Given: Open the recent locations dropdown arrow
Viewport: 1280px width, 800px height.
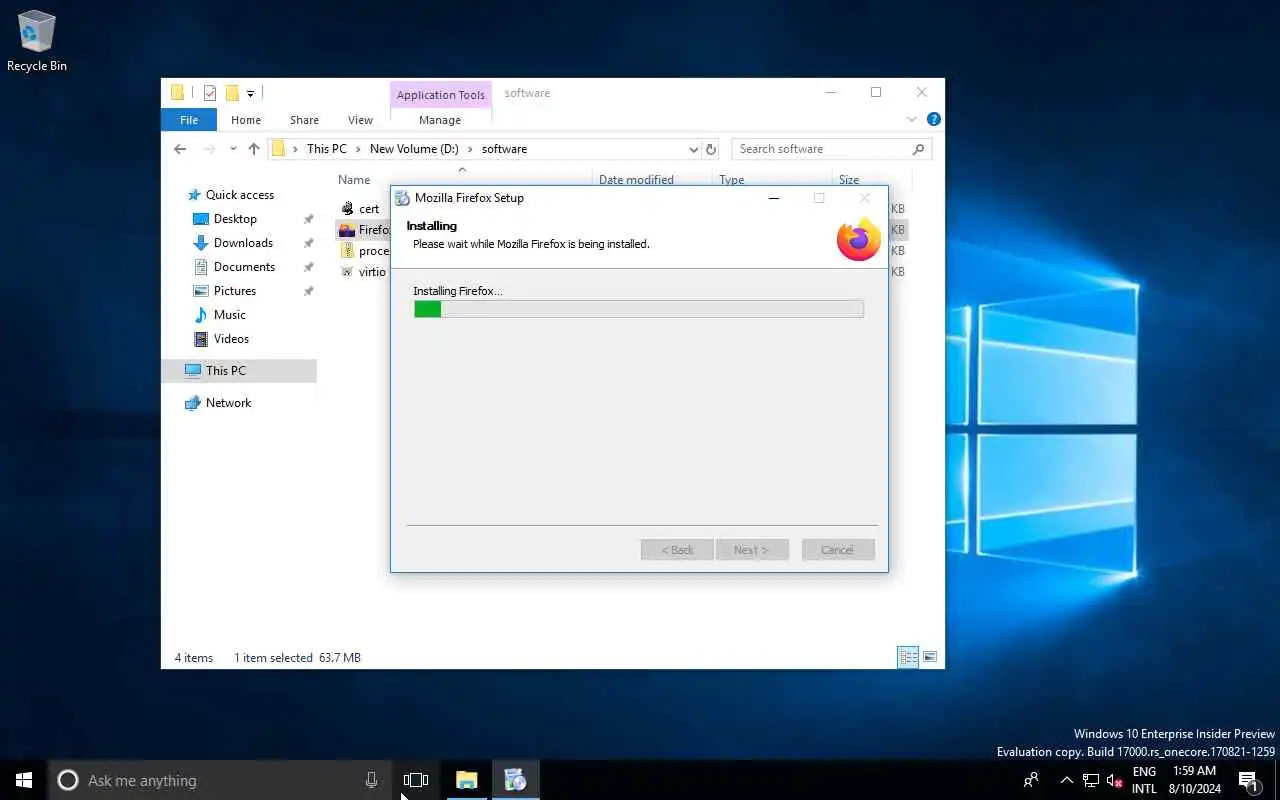Looking at the screenshot, I should [x=233, y=149].
